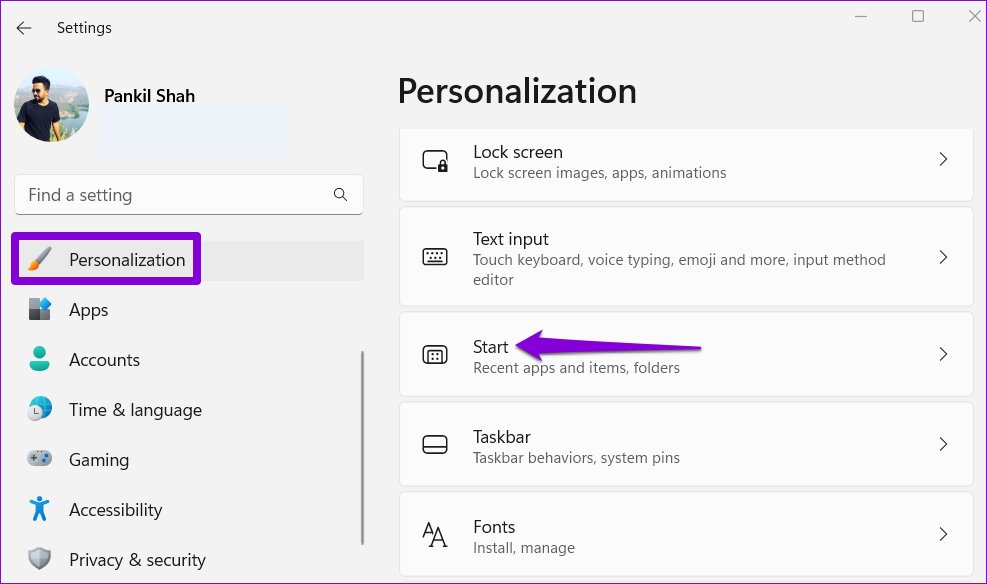Expand Taskbar with its chevron

[943, 444]
